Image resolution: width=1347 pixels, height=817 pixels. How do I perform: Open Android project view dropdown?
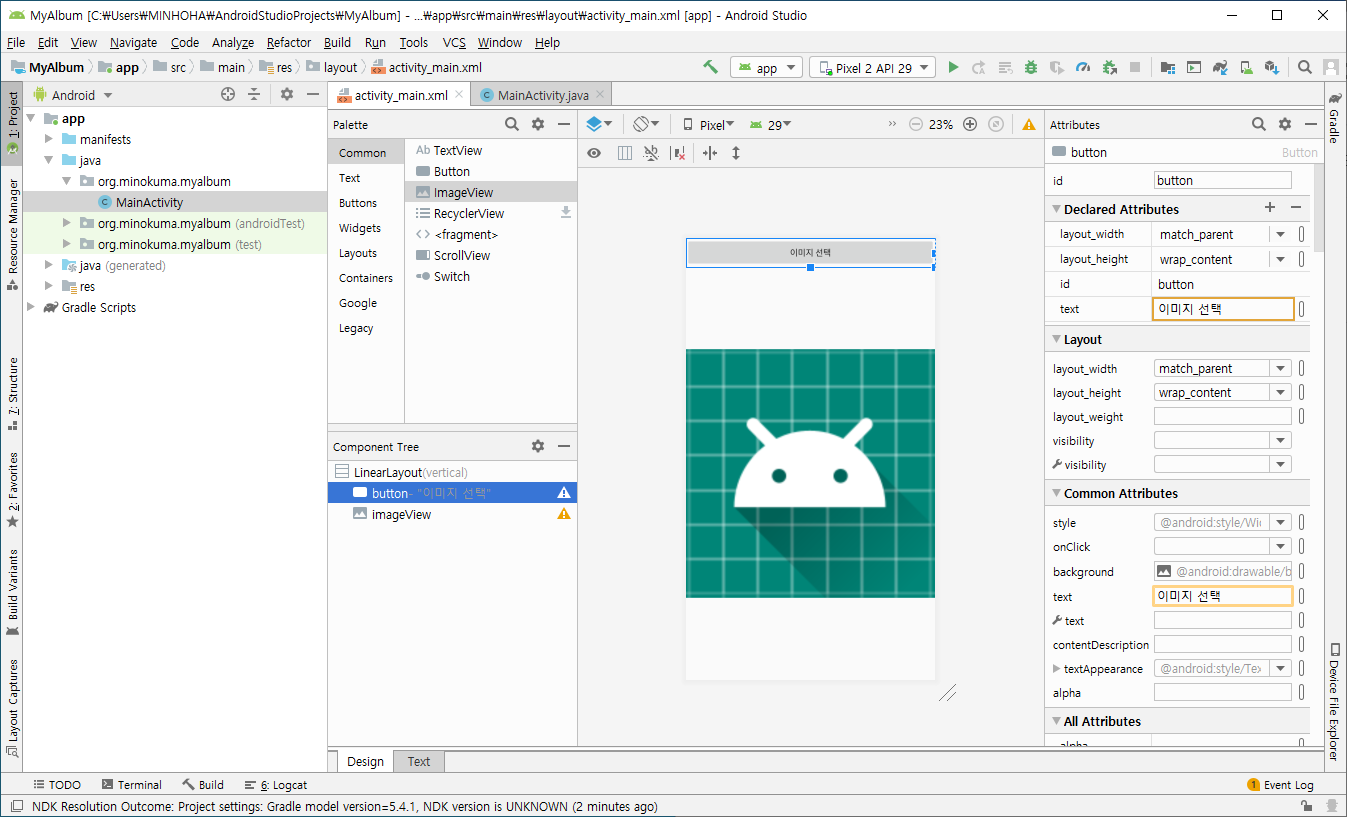pyautogui.click(x=74, y=95)
